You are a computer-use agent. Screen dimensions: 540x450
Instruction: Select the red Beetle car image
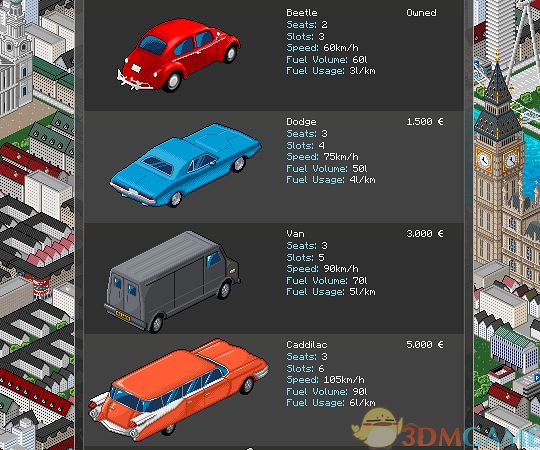click(178, 55)
